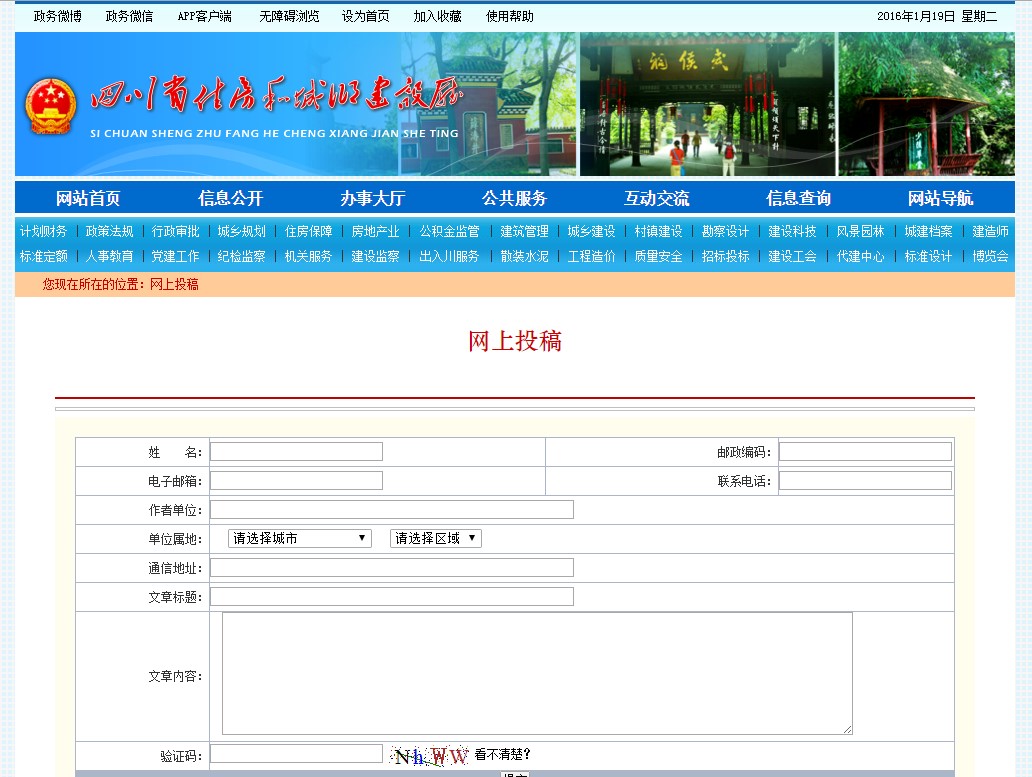Open 工程造价 sub-navigation link

(591, 256)
